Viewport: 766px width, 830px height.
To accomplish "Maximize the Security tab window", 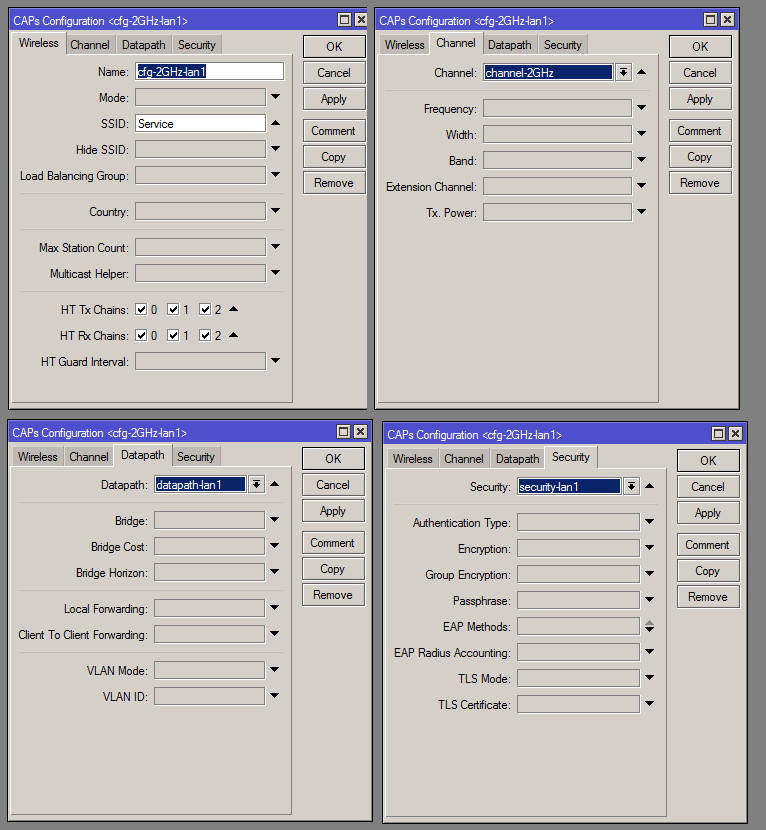I will click(x=718, y=434).
